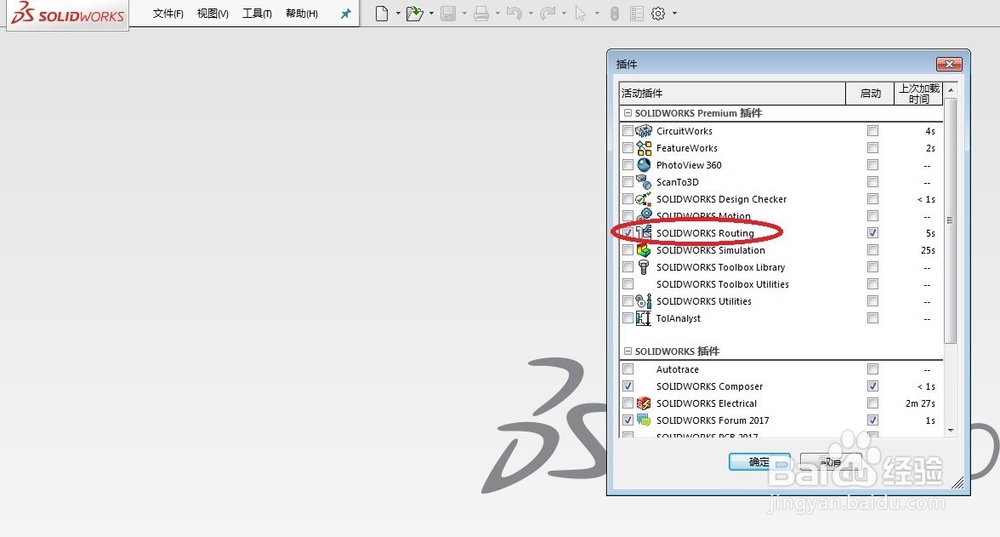Expand the Print dropdown arrow
The height and width of the screenshot is (537, 1000).
pos(497,13)
